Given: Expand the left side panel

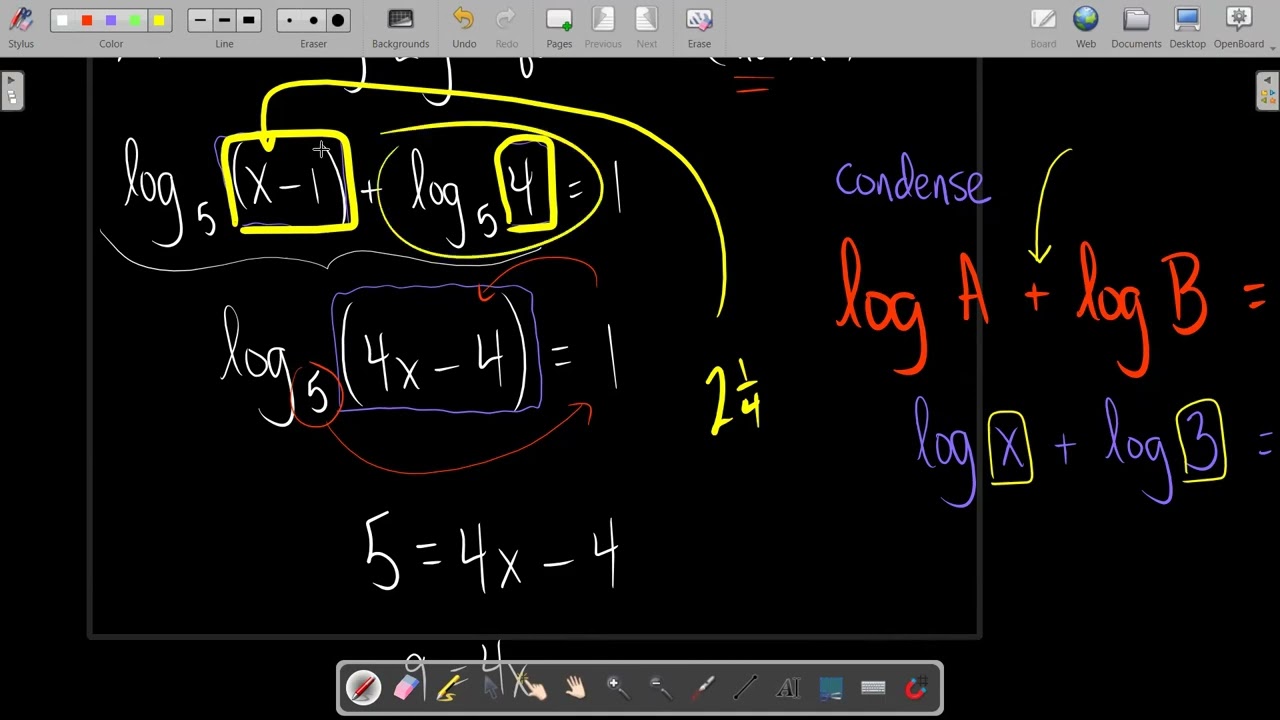Looking at the screenshot, I should tap(11, 91).
